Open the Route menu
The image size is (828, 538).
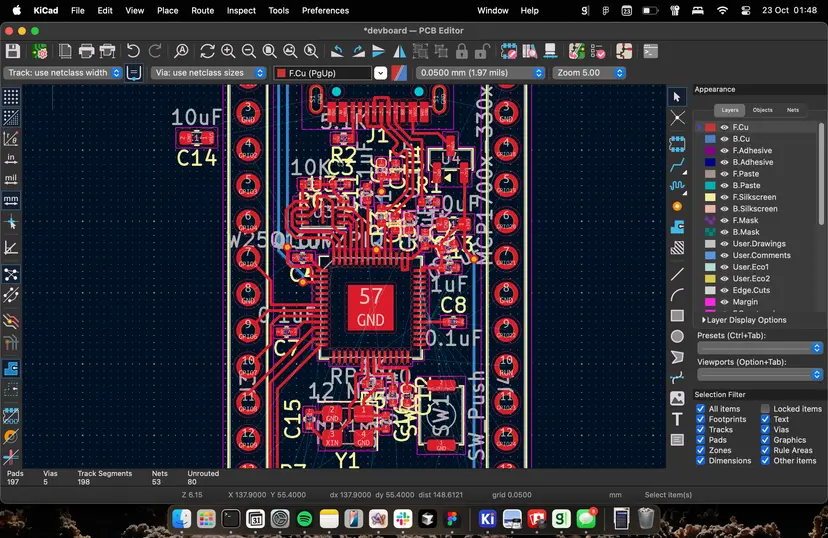point(202,10)
